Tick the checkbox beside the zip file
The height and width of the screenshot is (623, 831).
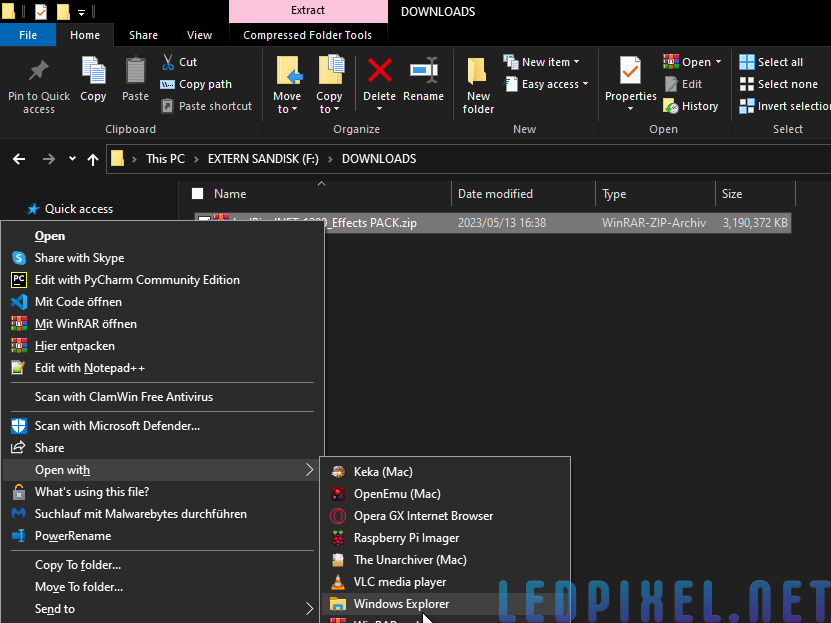tap(204, 222)
